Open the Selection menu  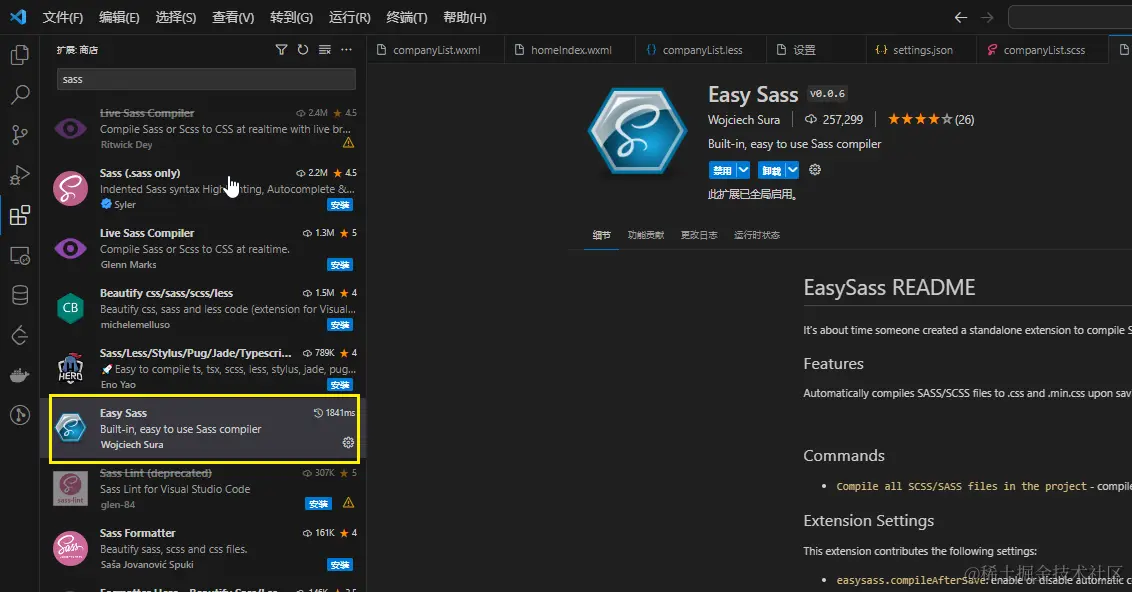click(175, 17)
